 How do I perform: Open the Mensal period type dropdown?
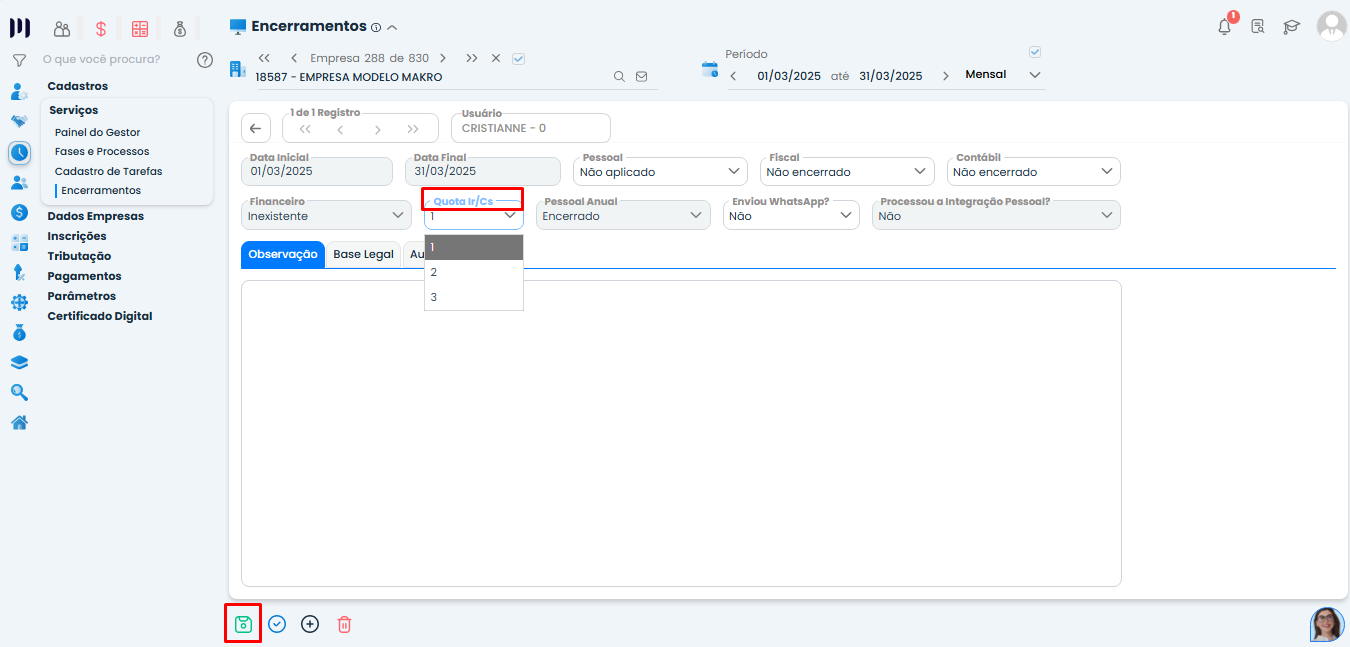(1003, 75)
